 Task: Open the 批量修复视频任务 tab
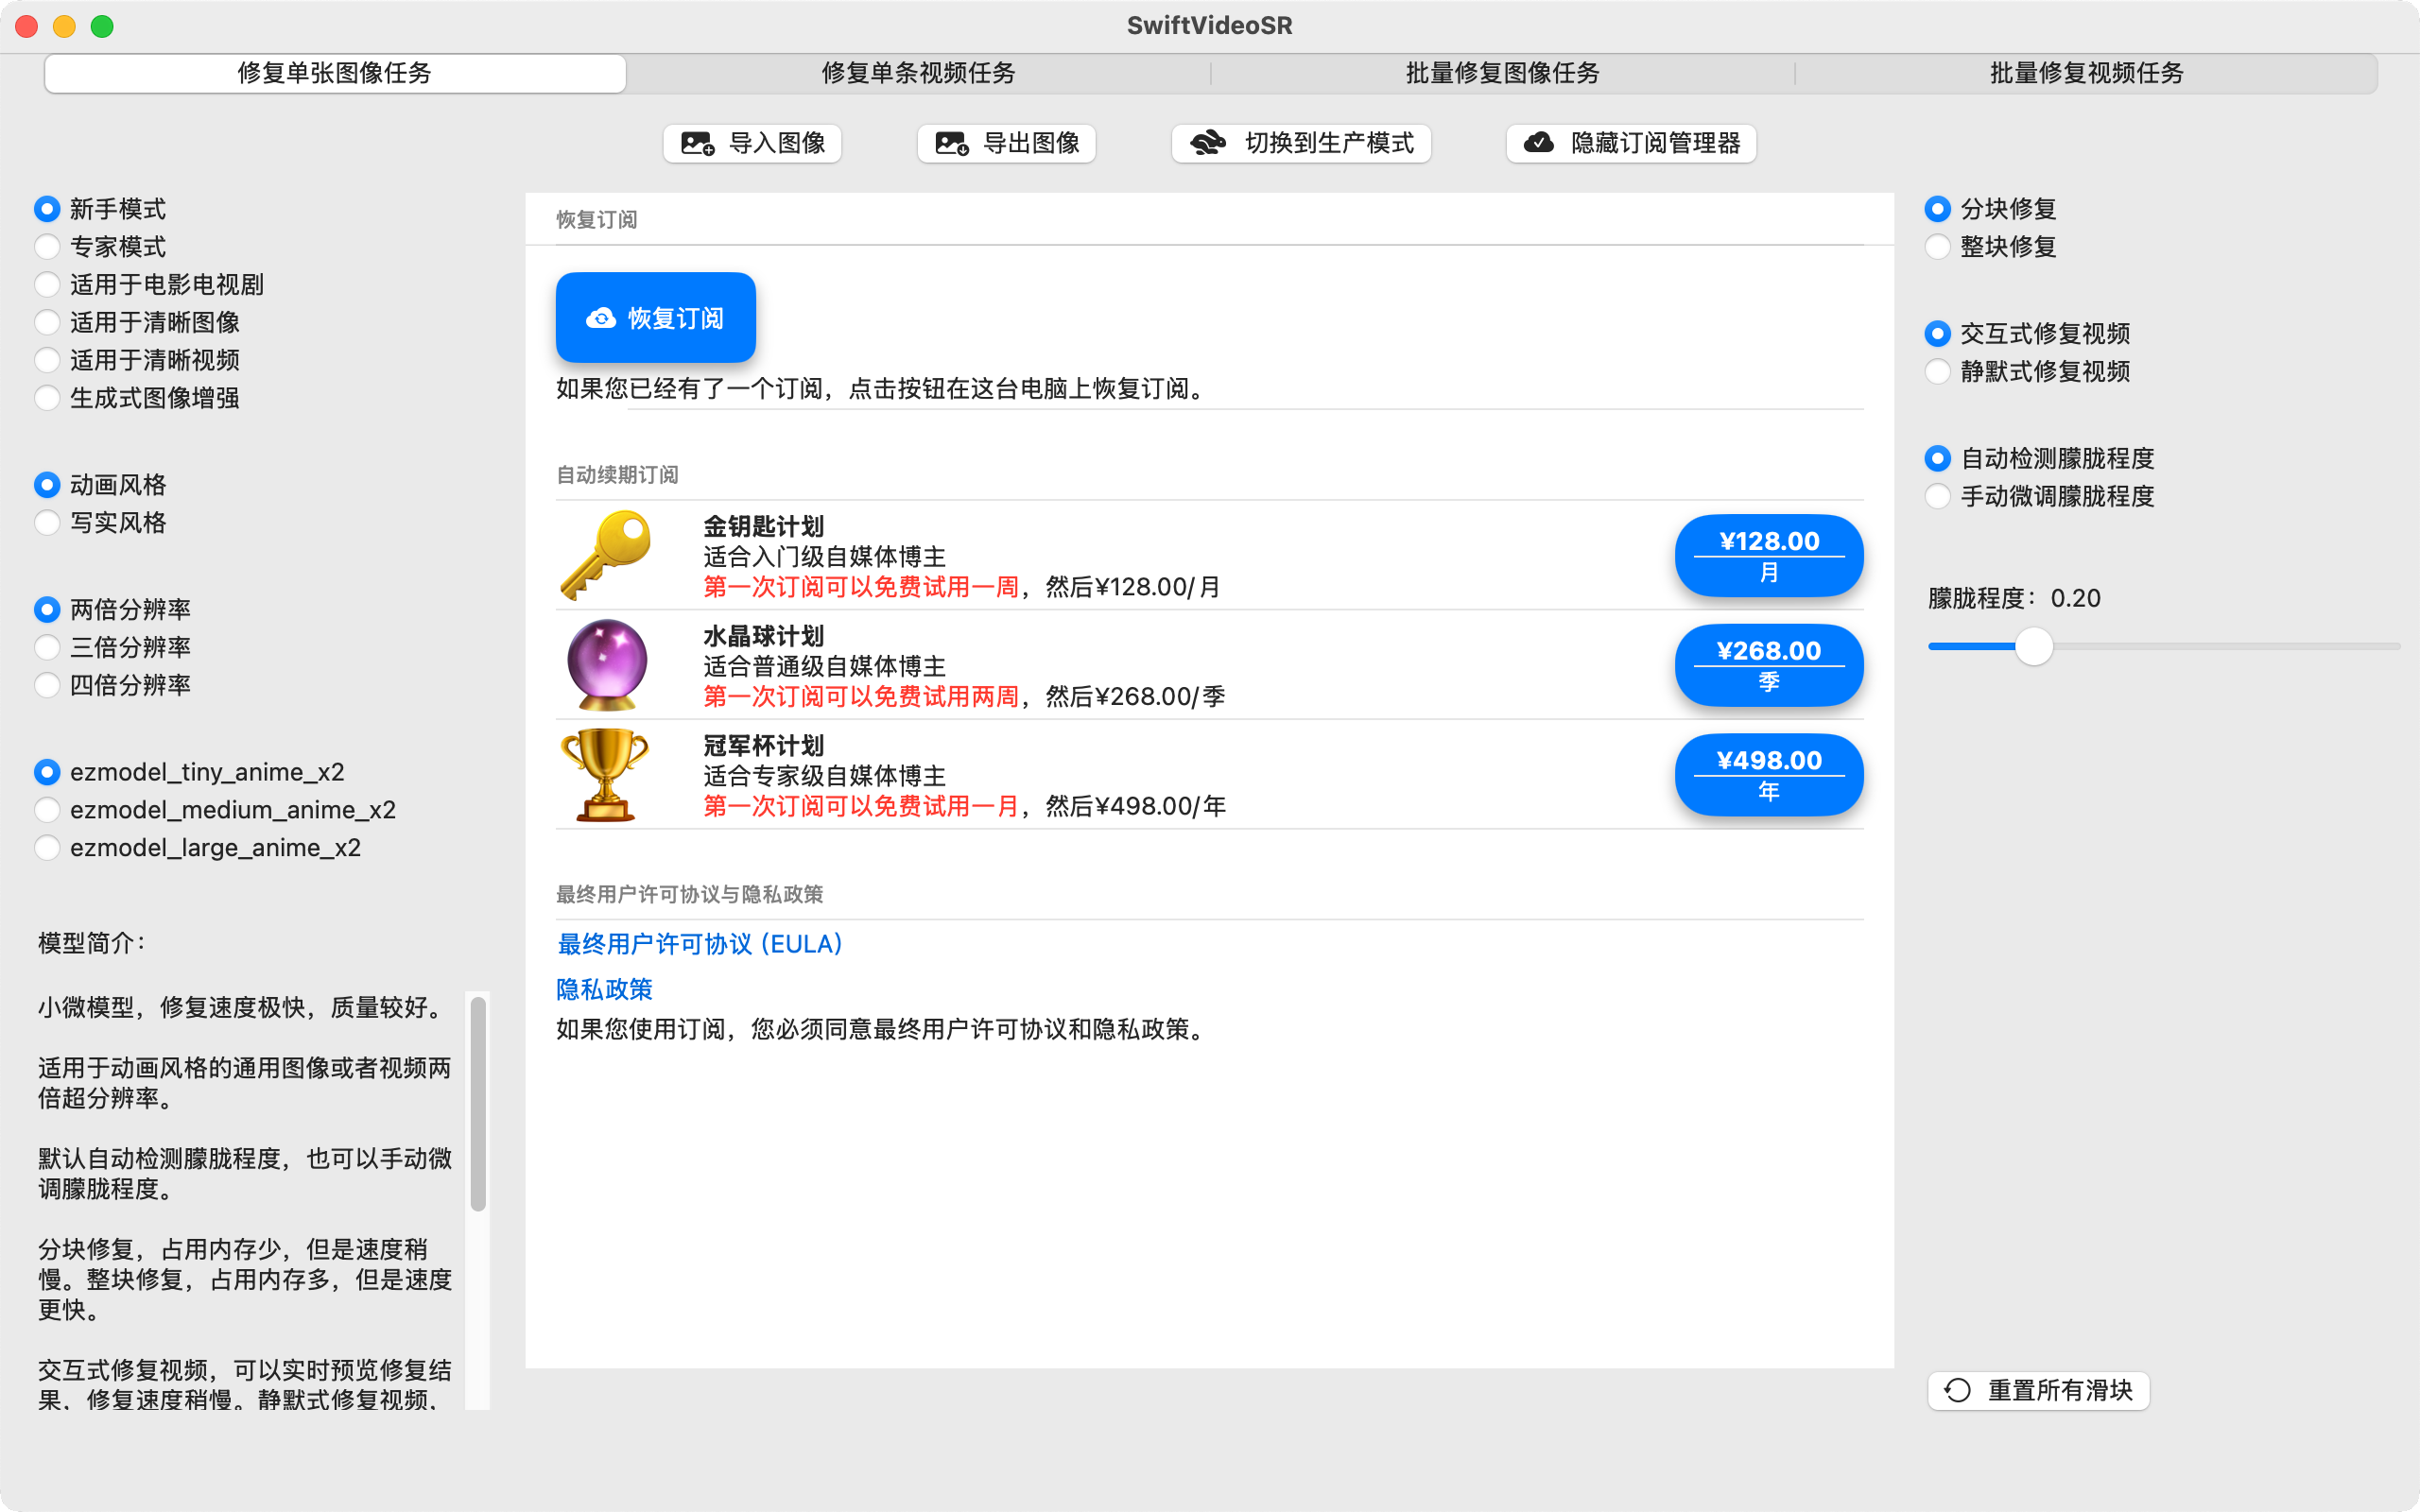click(x=2086, y=73)
